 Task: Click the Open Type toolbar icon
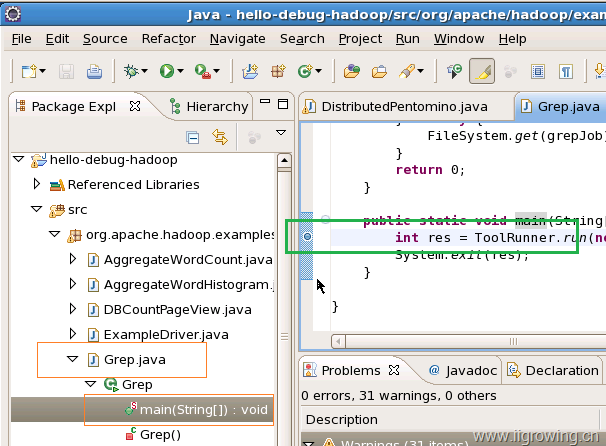[x=352, y=71]
